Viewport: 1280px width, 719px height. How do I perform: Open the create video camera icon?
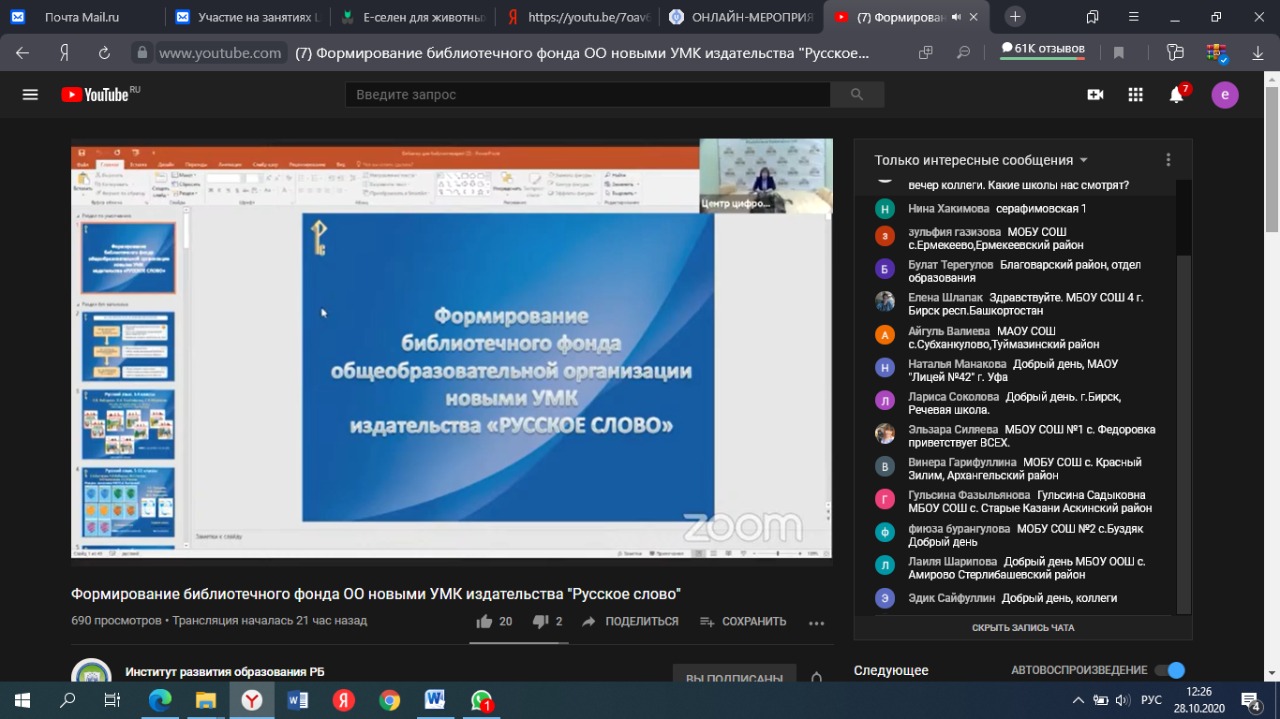[1095, 95]
